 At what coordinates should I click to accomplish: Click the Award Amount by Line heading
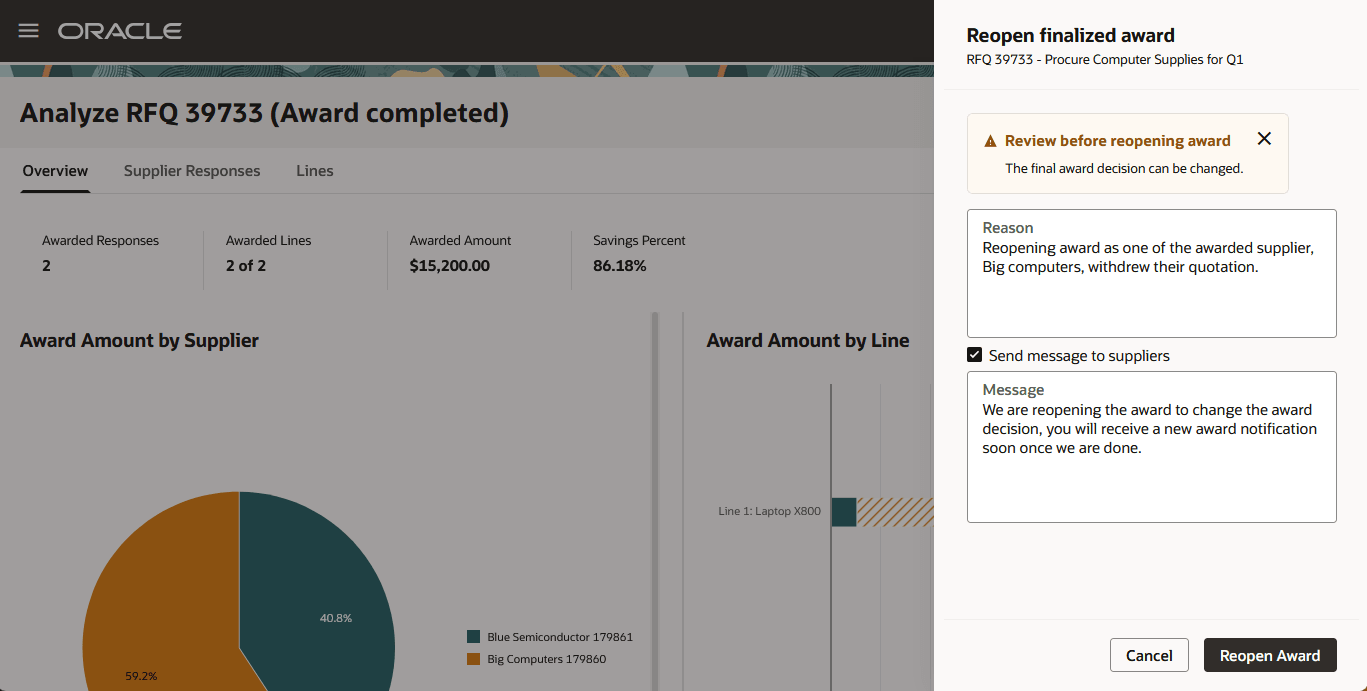[x=808, y=340]
